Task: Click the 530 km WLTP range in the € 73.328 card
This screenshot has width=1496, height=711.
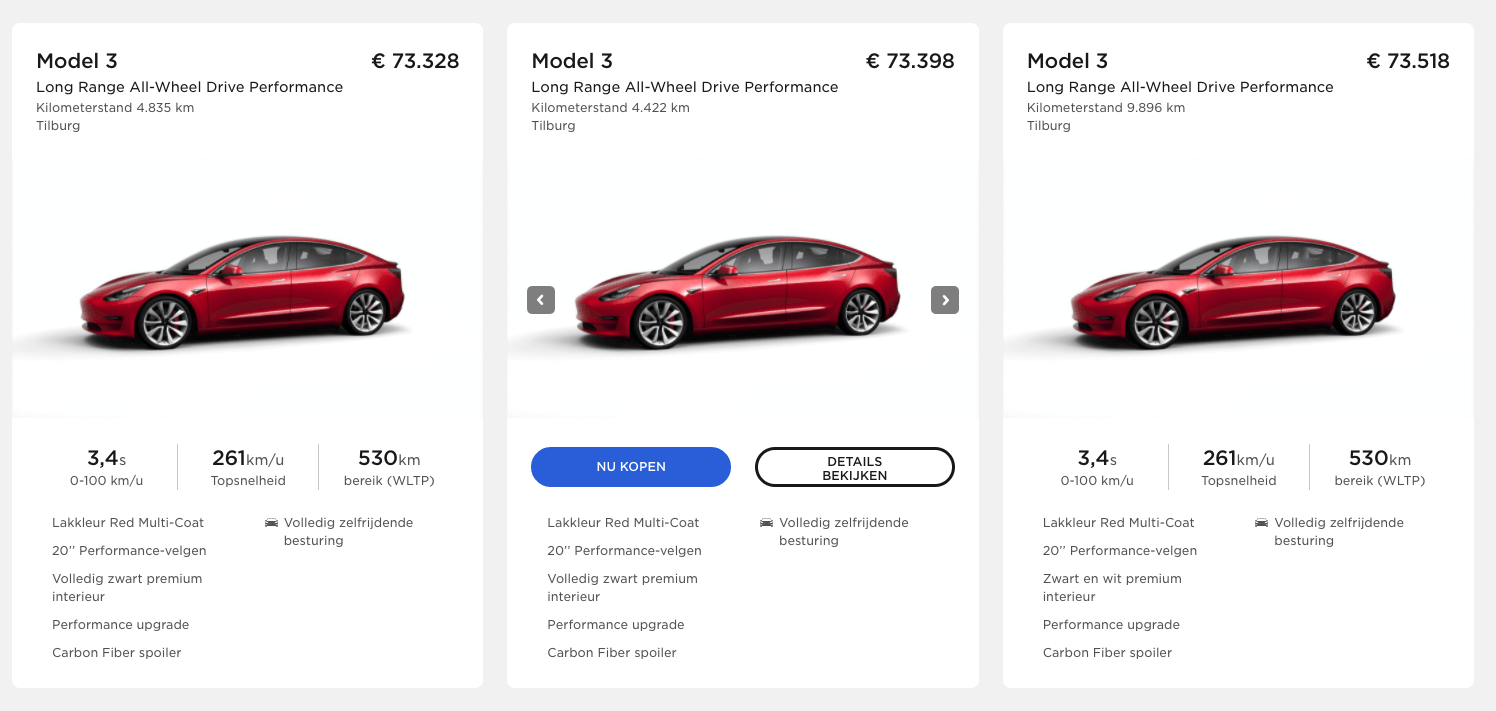Action: [x=389, y=468]
